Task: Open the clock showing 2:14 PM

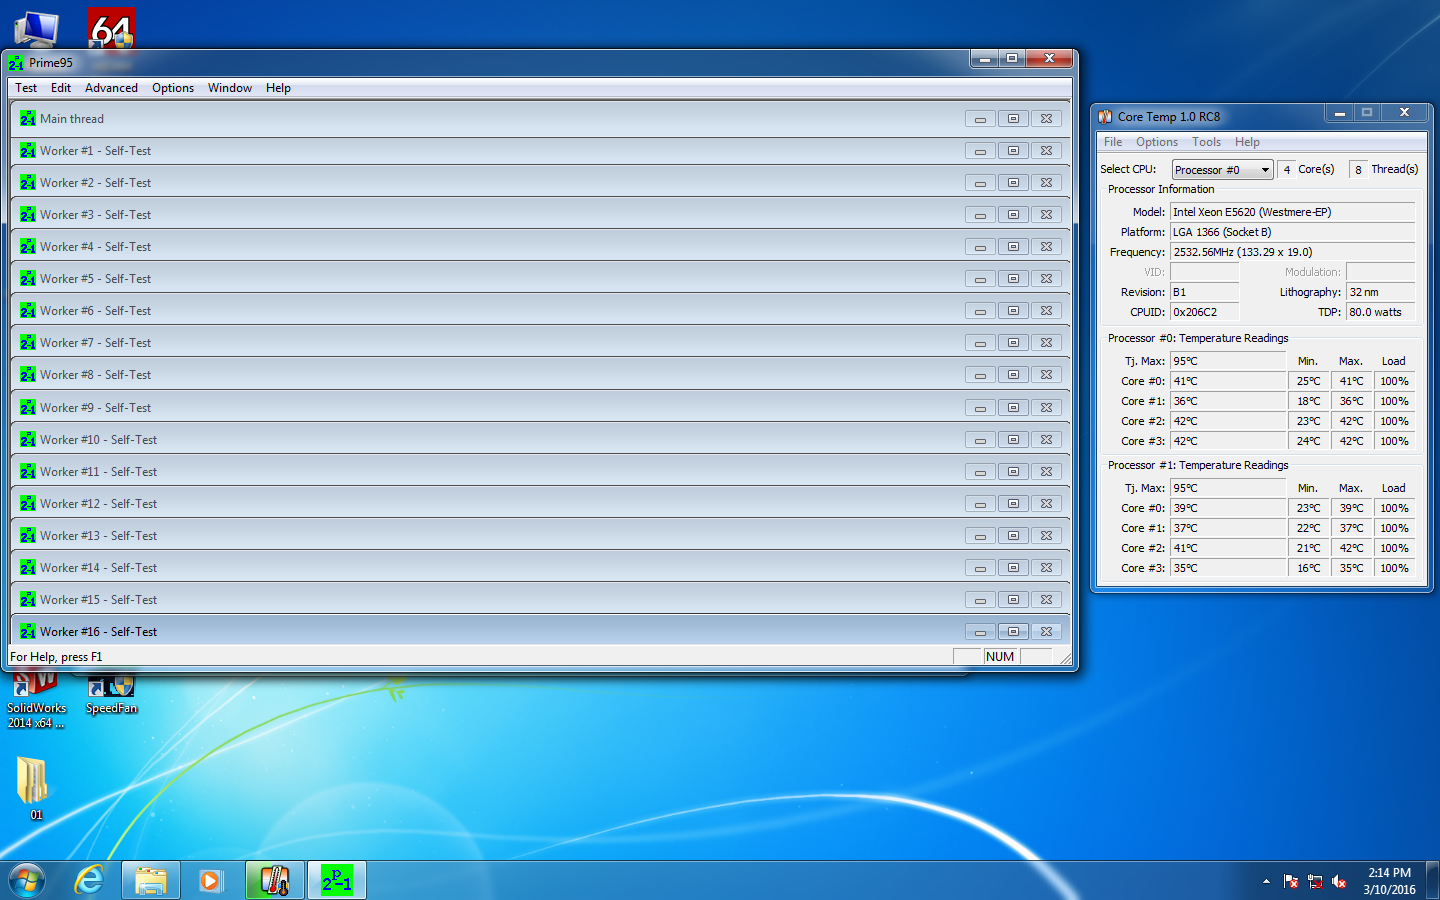Action: coord(1389,881)
